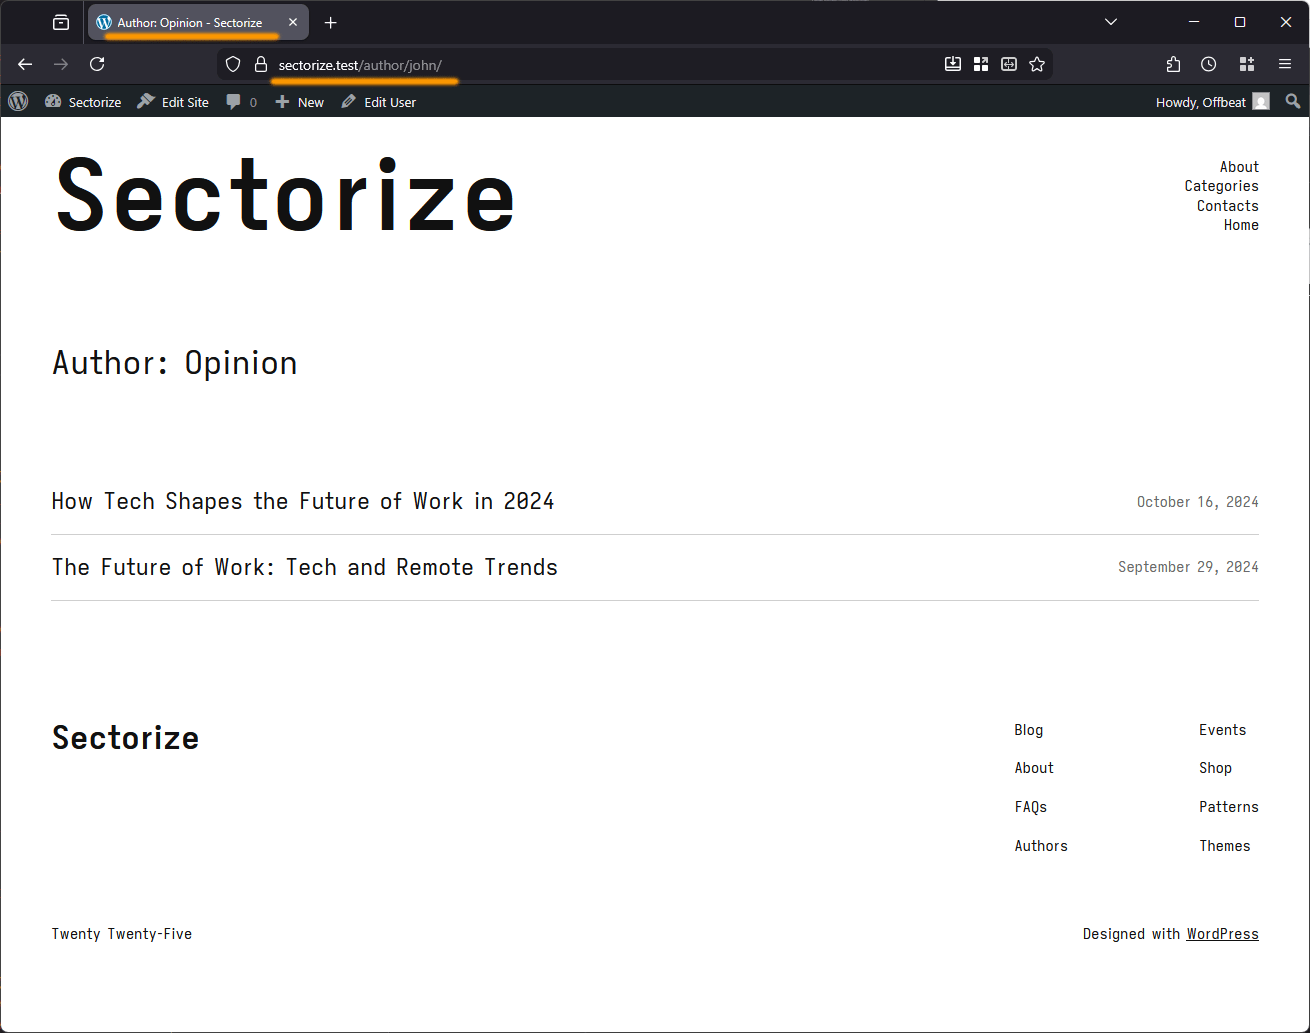Open Categories in the site navigation

1221,186
